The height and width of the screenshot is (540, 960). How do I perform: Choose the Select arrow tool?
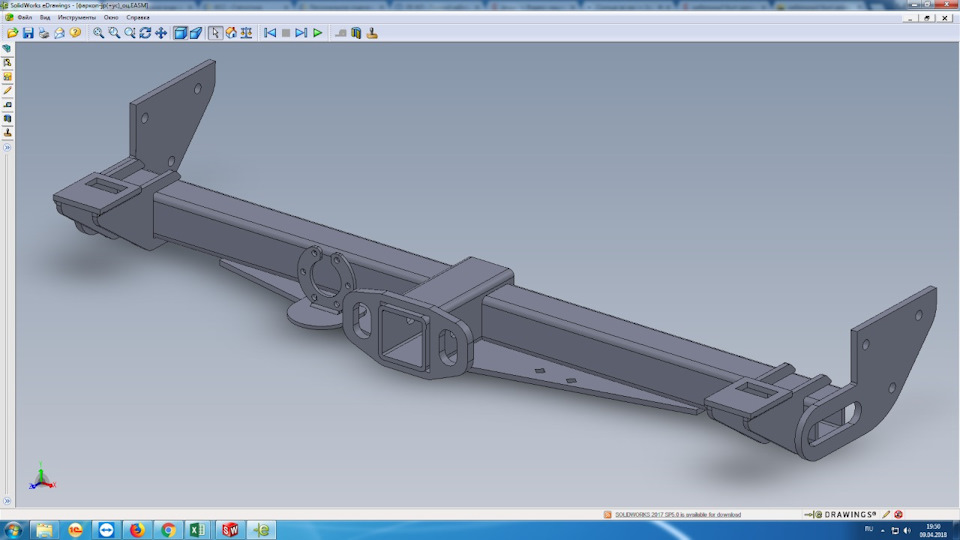pos(215,32)
